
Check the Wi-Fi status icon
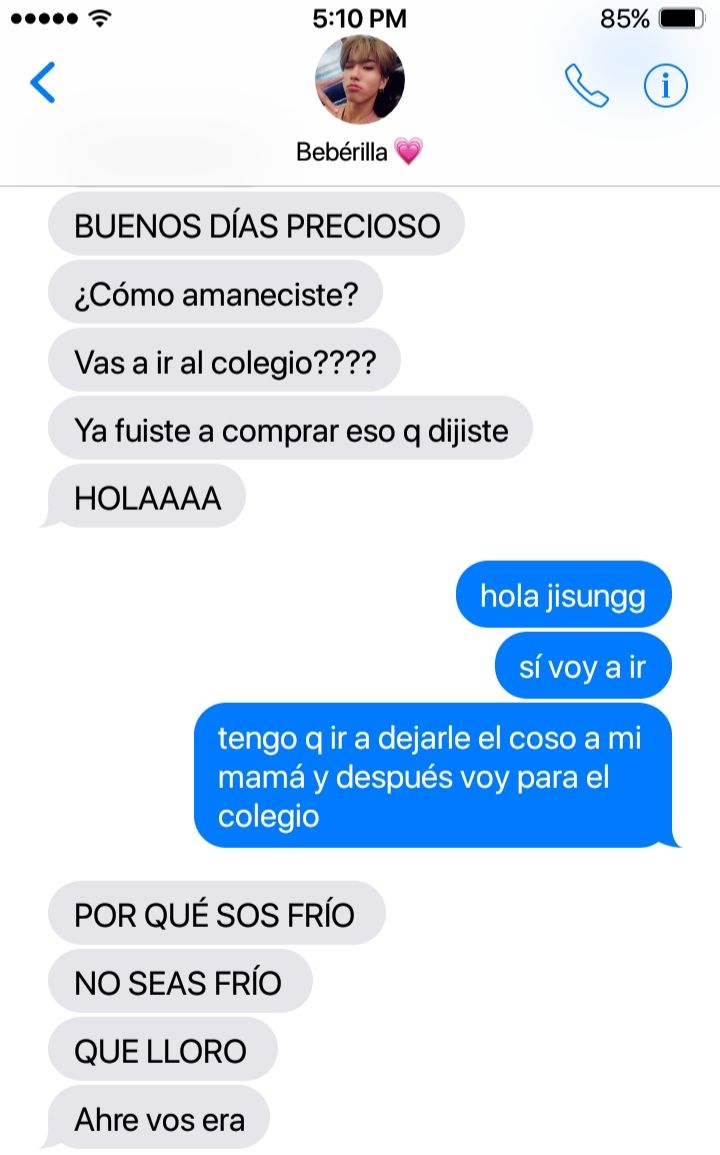(x=99, y=18)
